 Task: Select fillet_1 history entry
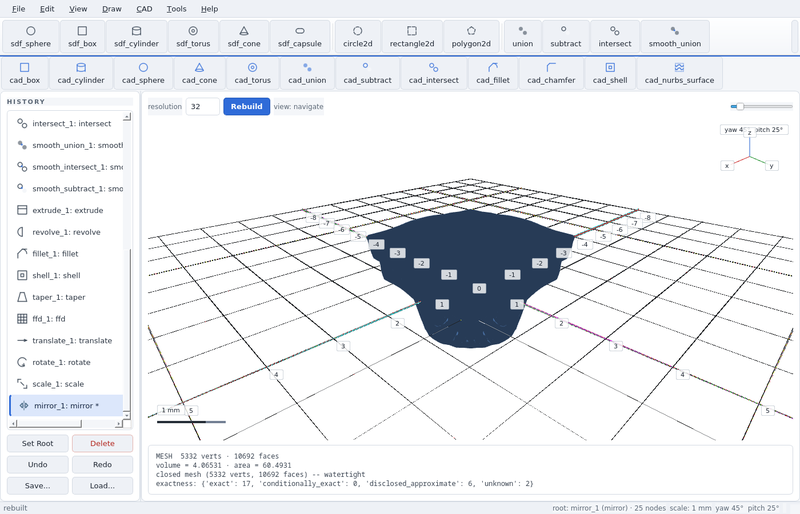coord(66,254)
